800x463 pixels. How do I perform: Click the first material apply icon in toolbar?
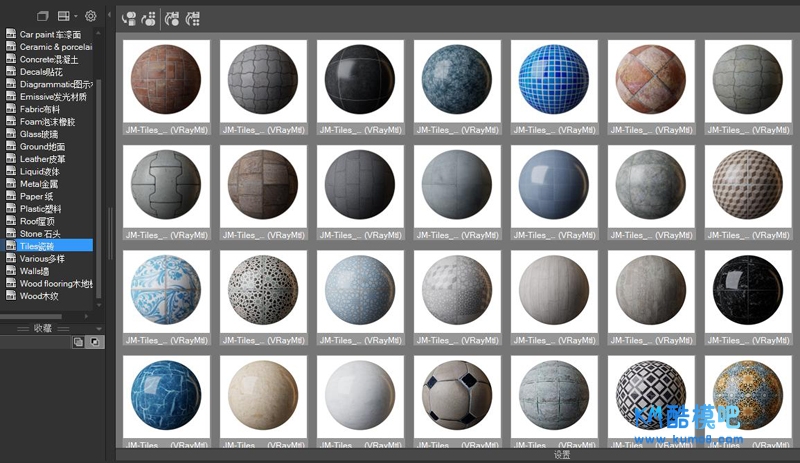(x=128, y=17)
